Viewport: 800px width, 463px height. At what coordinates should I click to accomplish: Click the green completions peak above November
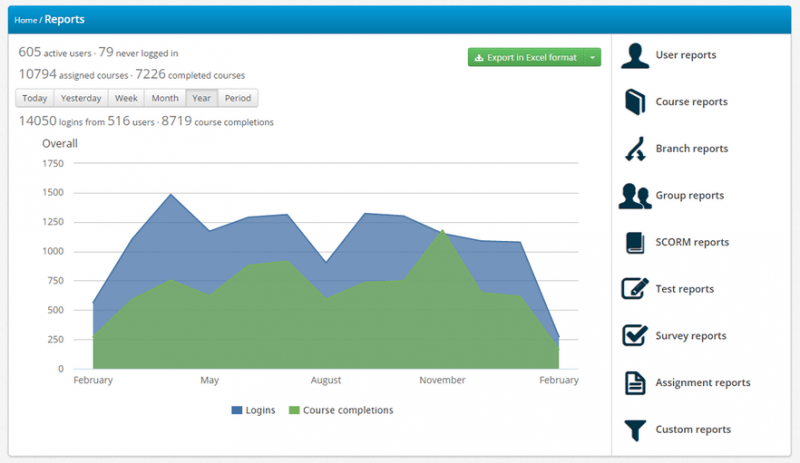click(442, 231)
